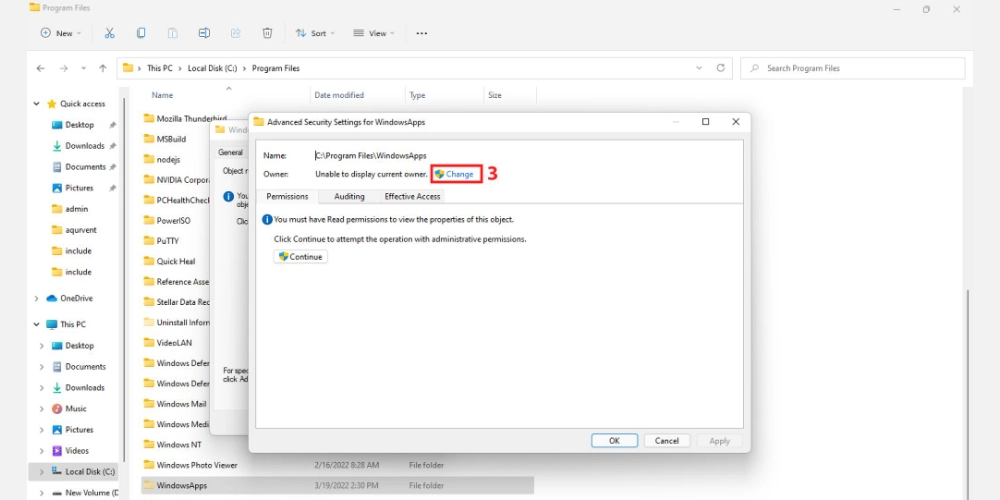The width and height of the screenshot is (1000, 500).
Task: Collapse the Quick access tree section
Action: pyautogui.click(x=37, y=104)
